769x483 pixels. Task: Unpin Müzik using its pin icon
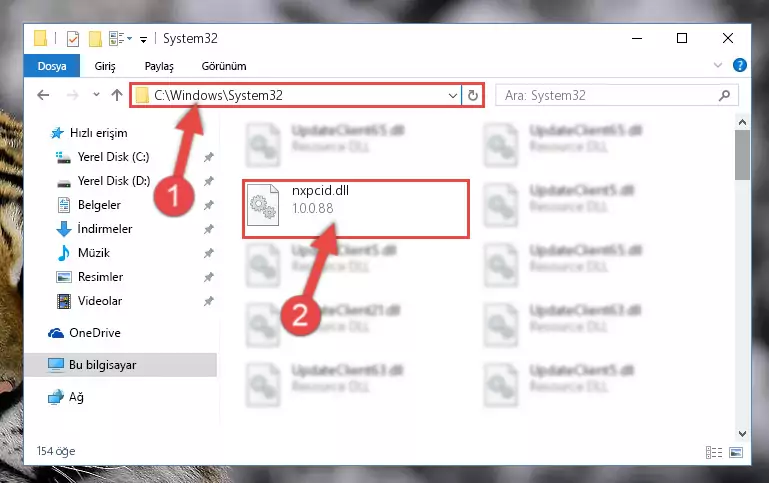[208, 253]
